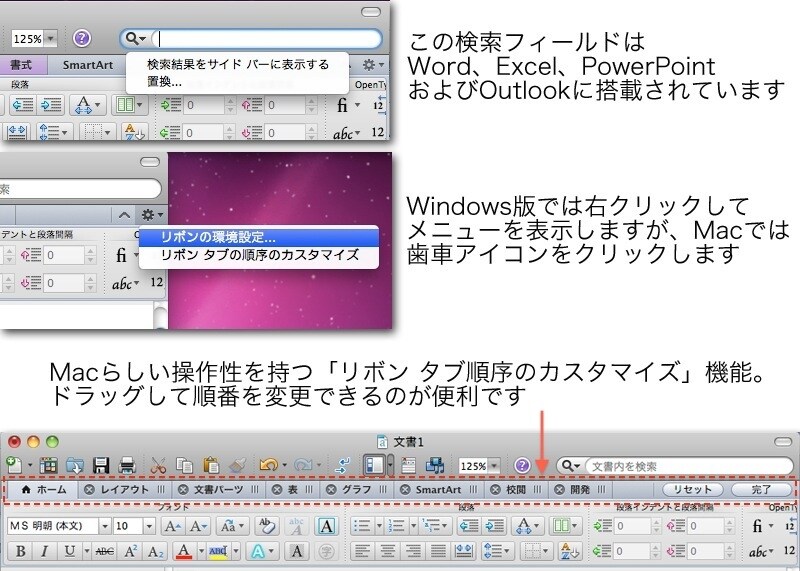Open Help with the purple question mark
Screen dimensions: 800x571
(x=521, y=465)
